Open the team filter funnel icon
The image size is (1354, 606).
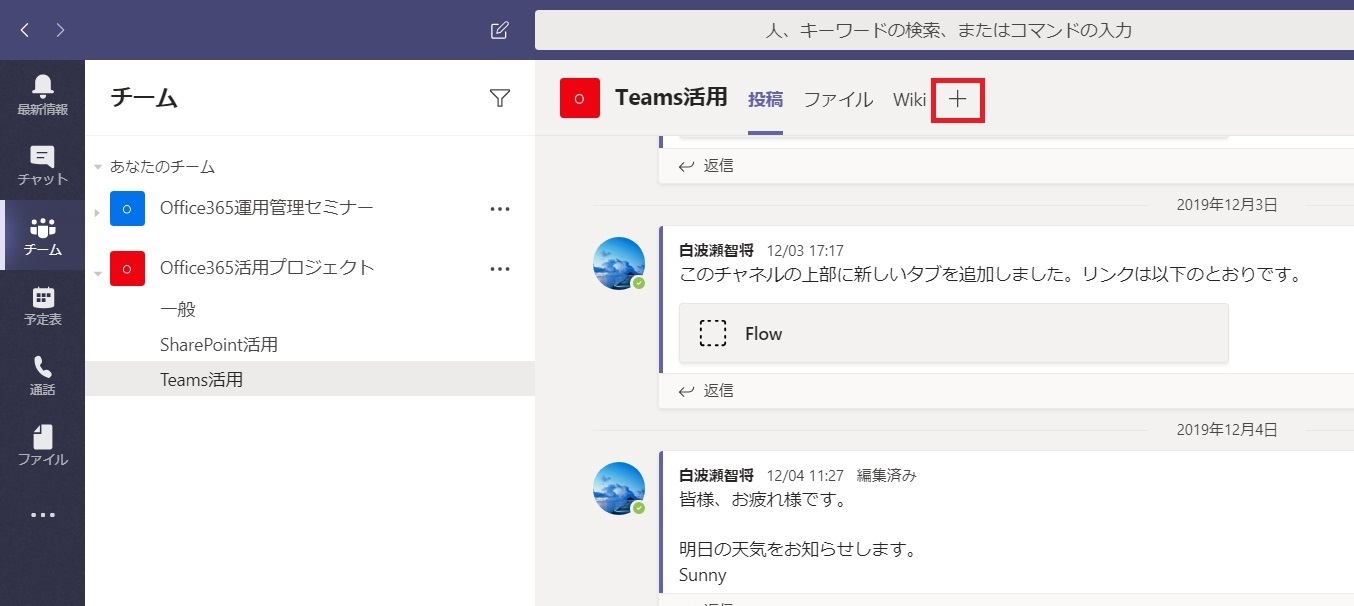[500, 97]
